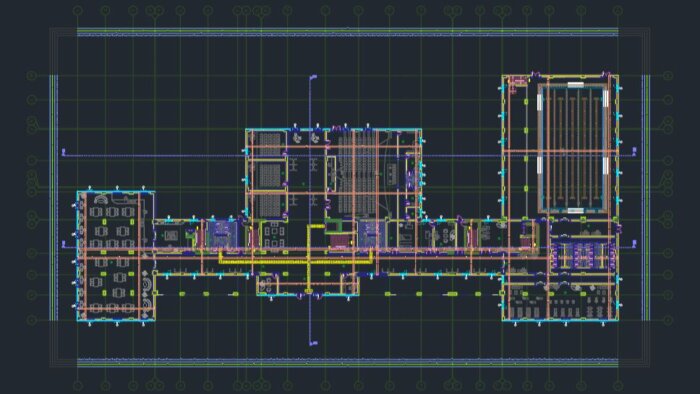Select the yellow highlighted pipe run in central corridor
This screenshot has width=700, height=394.
[x=296, y=260]
